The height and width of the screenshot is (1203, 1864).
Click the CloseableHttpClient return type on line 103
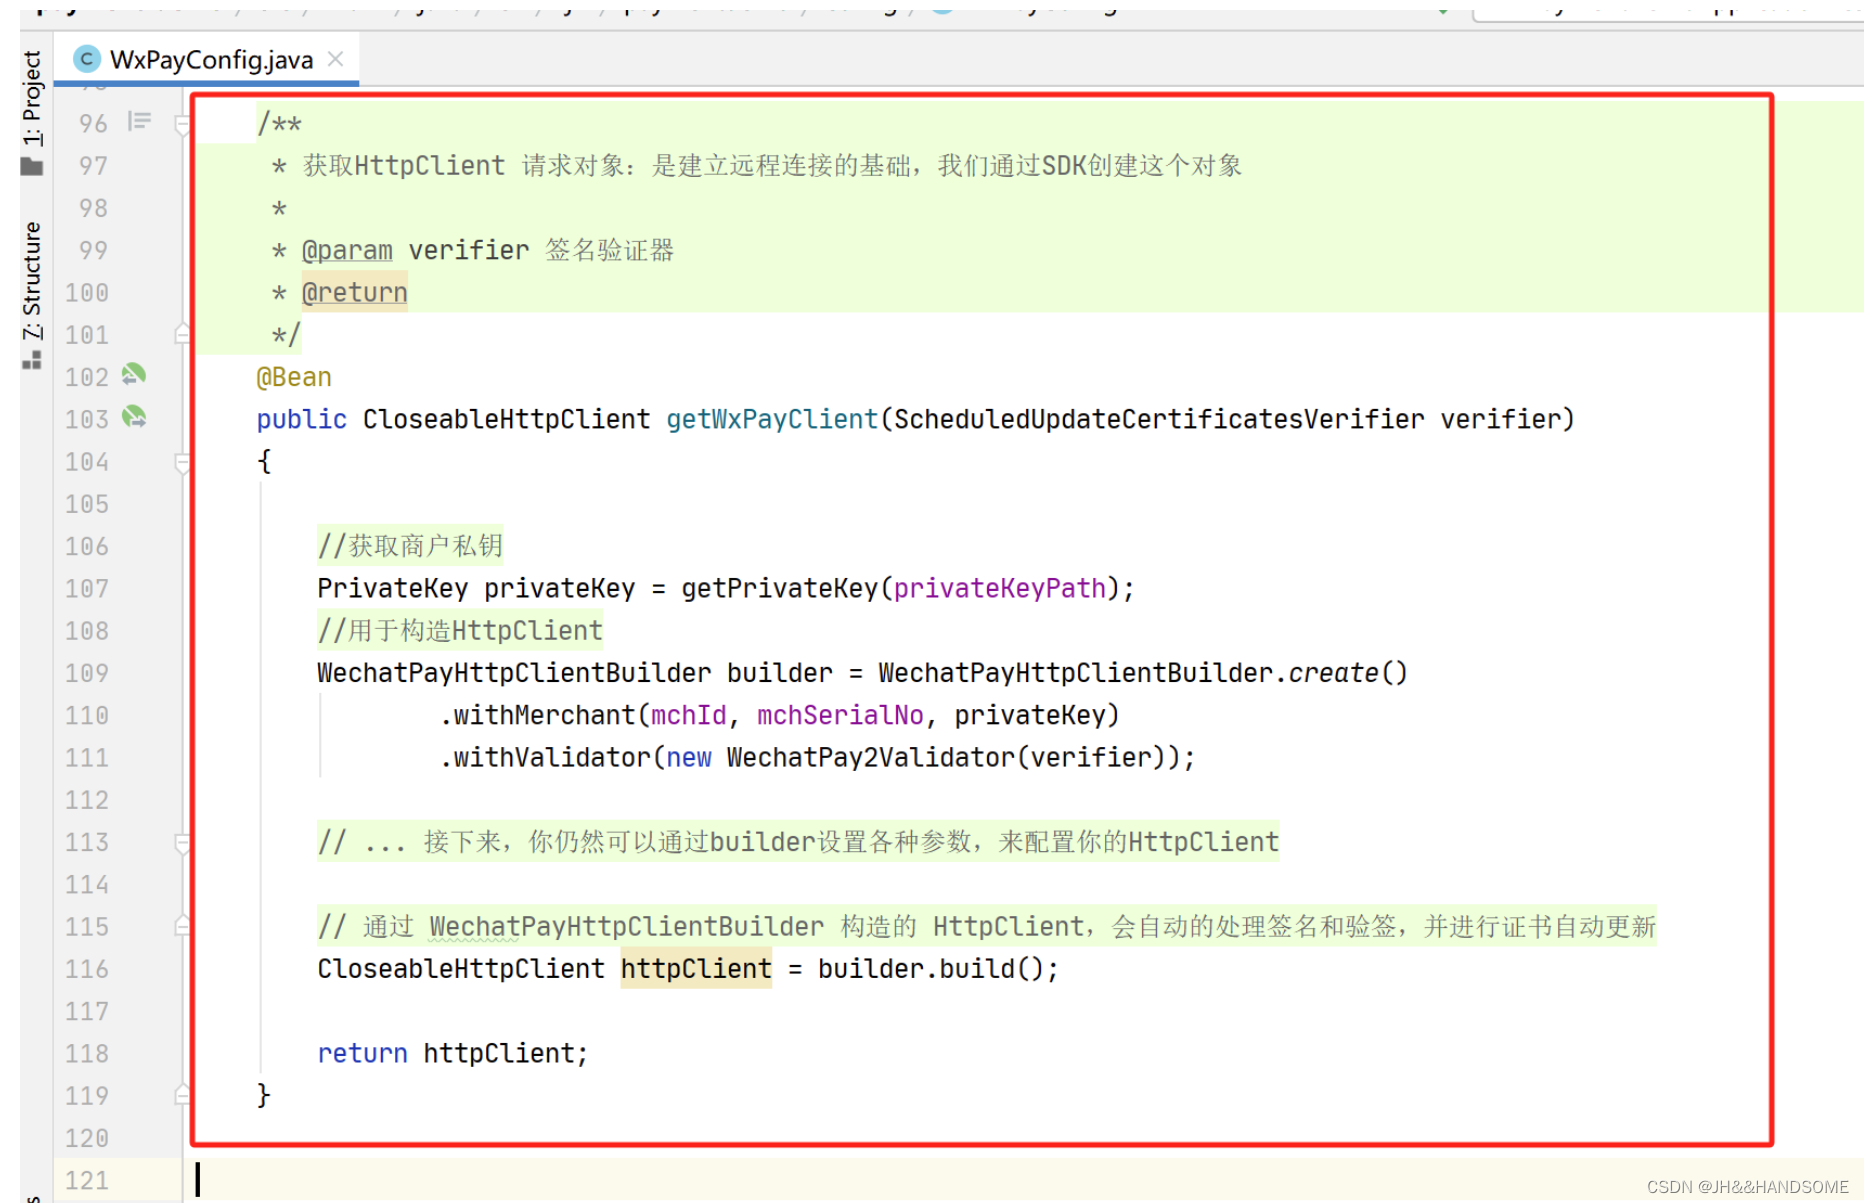[506, 419]
